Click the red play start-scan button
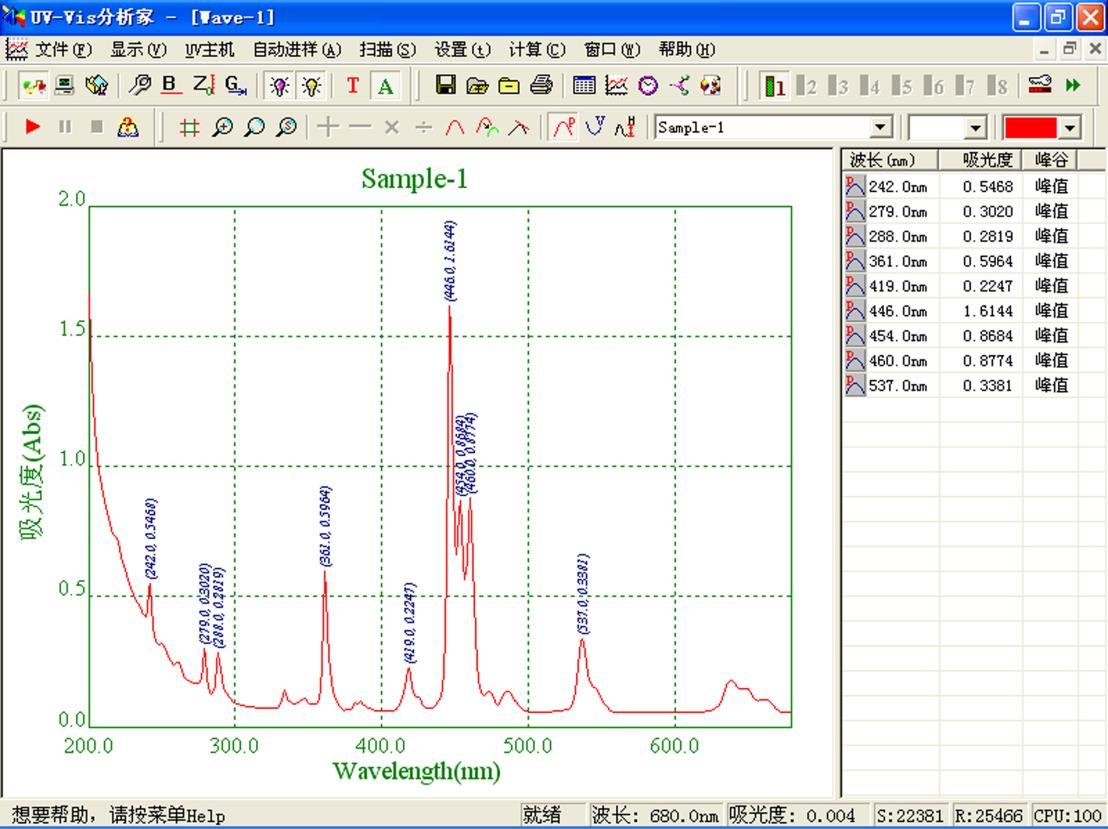1108x829 pixels. (33, 127)
